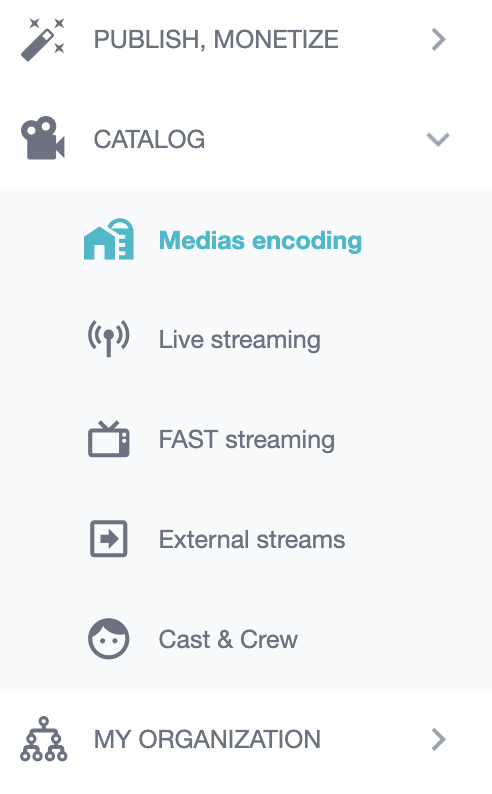The image size is (492, 794).
Task: Expand My Organization with right chevron
Action: click(x=438, y=739)
